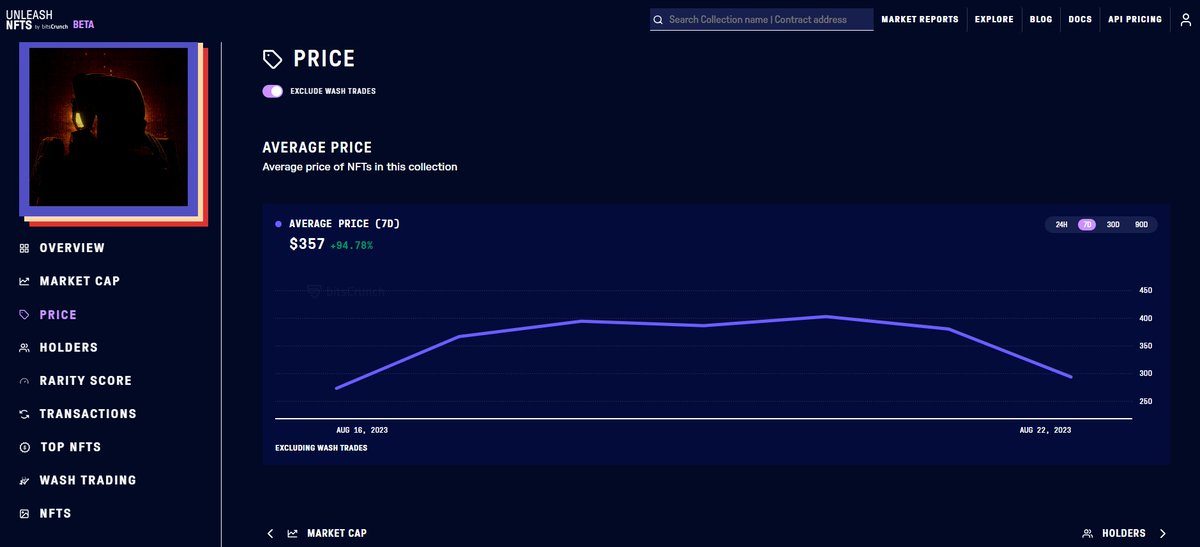Open the Holders sidebar section
This screenshot has height=547, width=1200.
point(69,348)
